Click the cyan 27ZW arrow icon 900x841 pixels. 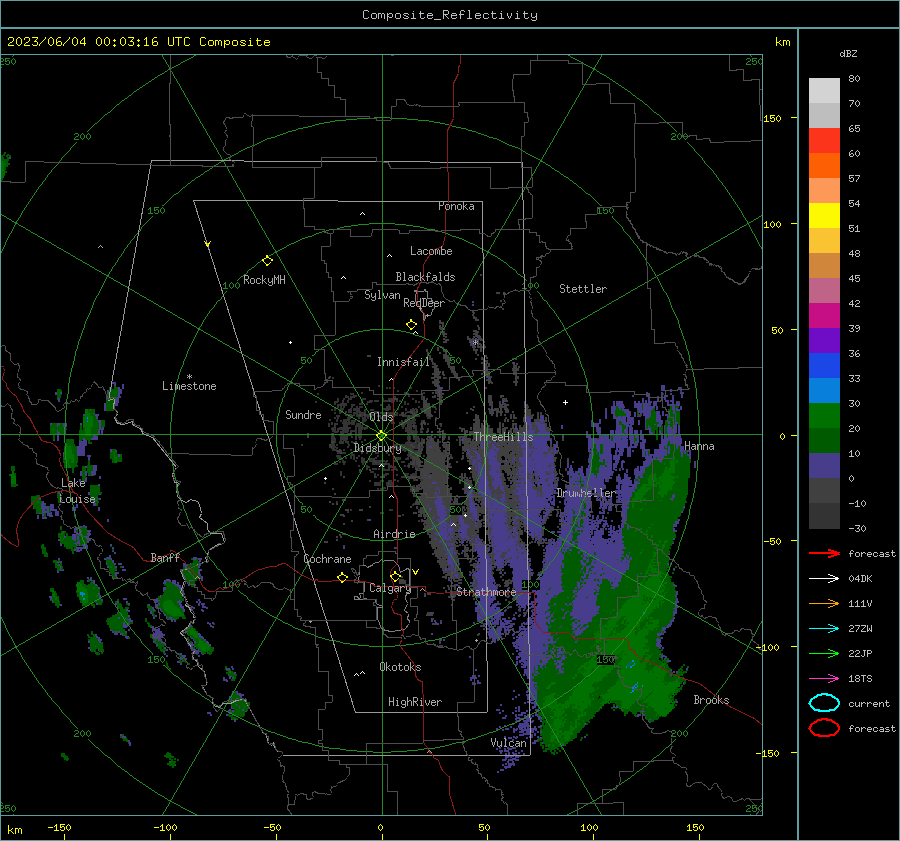coord(824,629)
